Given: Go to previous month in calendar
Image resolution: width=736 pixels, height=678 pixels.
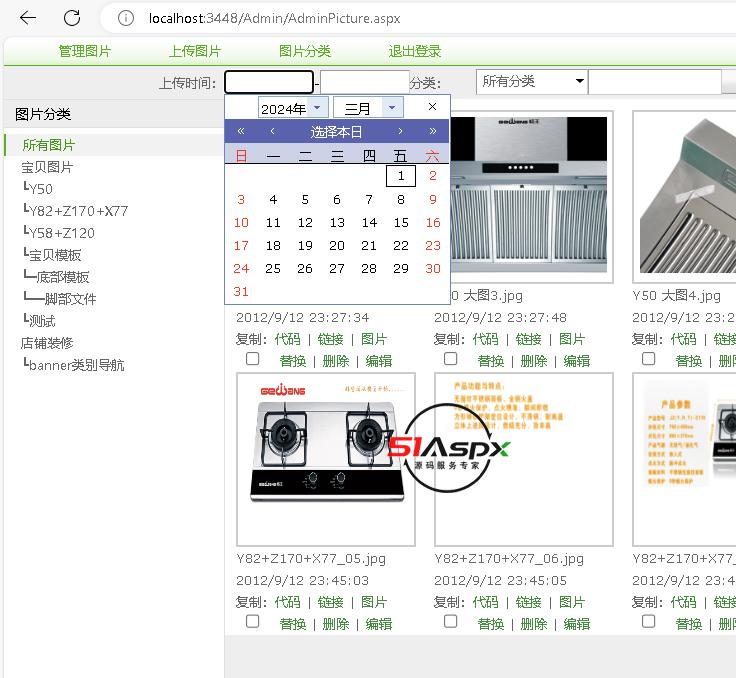Looking at the screenshot, I should 273,131.
